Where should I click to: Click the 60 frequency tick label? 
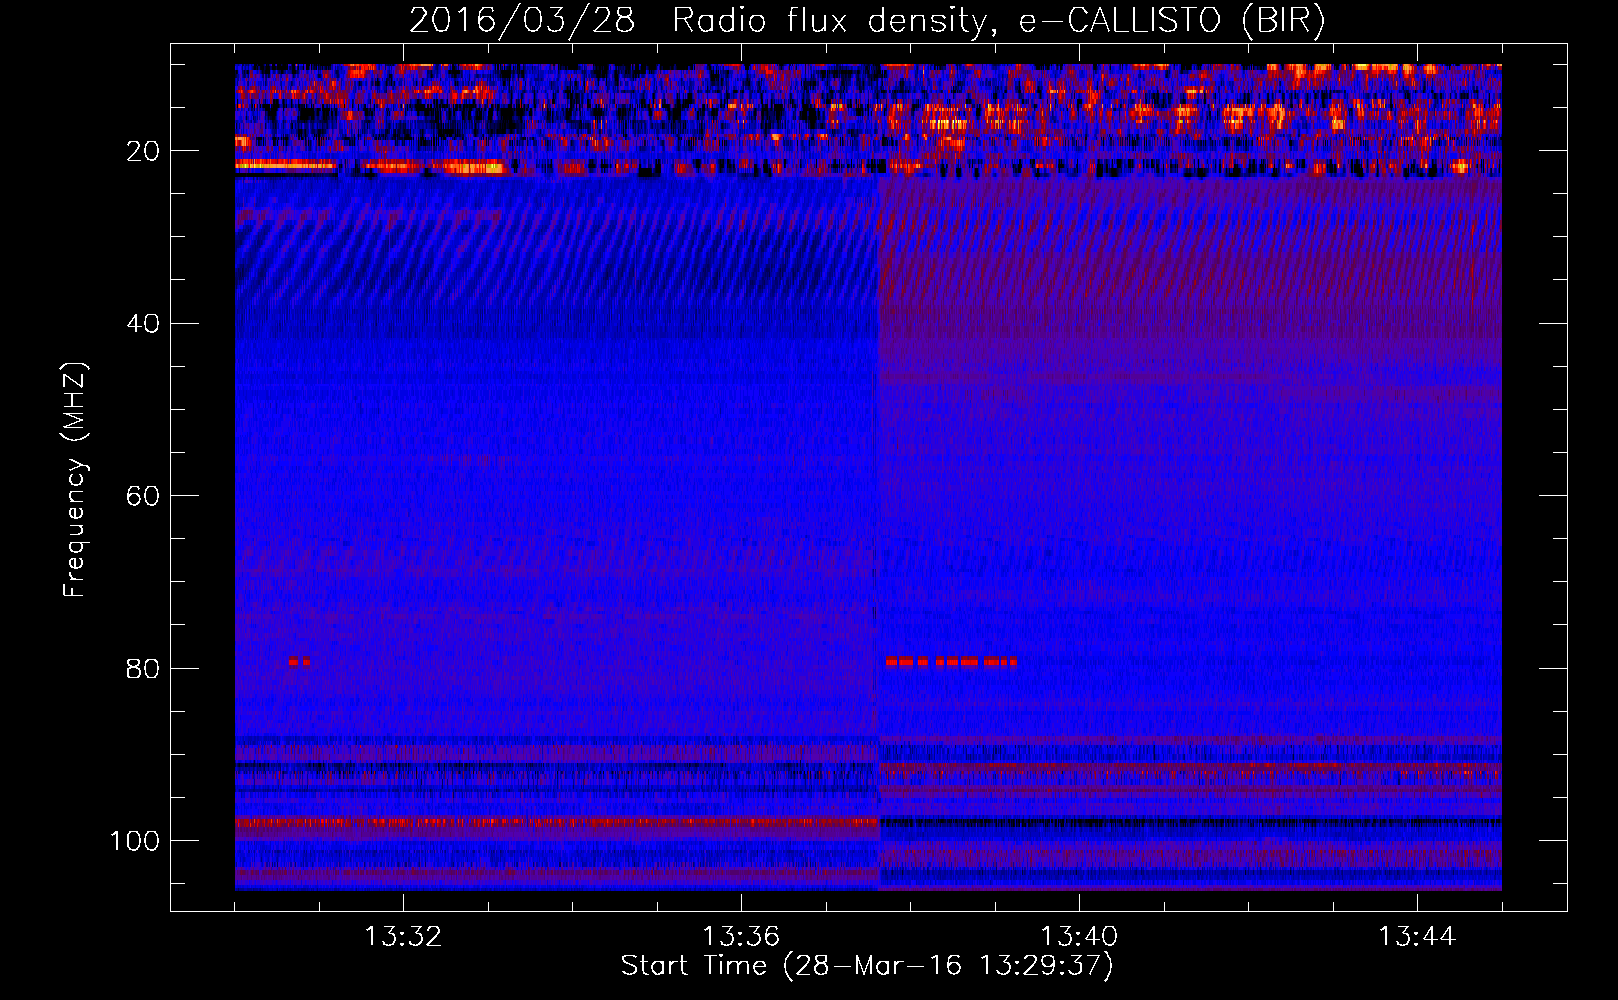143,497
